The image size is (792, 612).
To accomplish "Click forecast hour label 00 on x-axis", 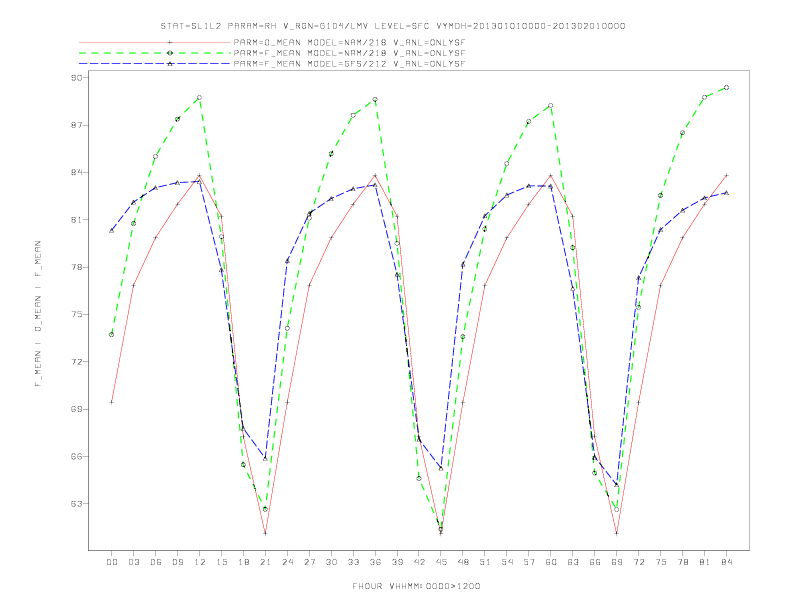I will point(112,562).
